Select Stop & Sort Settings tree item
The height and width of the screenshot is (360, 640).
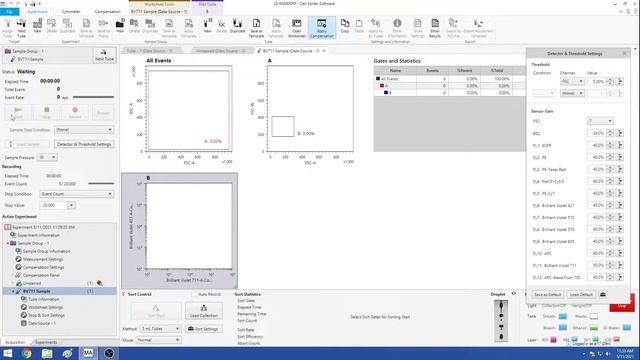point(46,316)
